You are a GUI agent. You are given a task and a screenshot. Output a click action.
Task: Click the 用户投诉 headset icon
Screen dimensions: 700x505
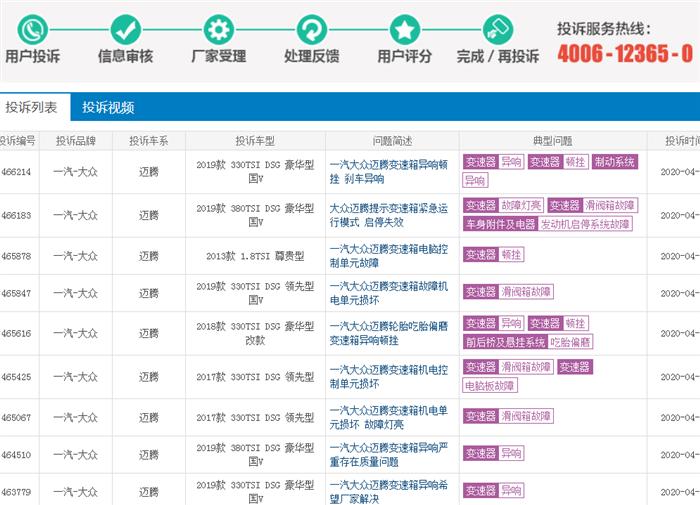(32, 28)
